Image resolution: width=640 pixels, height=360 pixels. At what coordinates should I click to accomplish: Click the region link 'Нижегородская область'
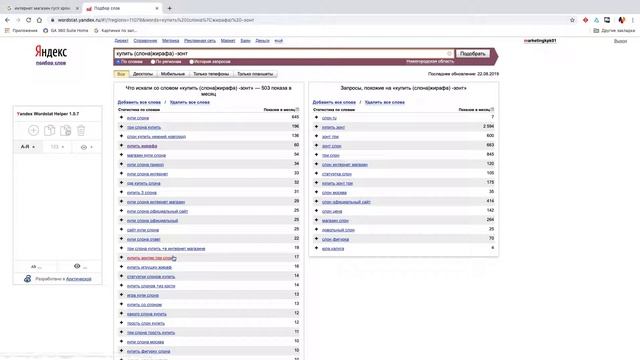point(430,61)
